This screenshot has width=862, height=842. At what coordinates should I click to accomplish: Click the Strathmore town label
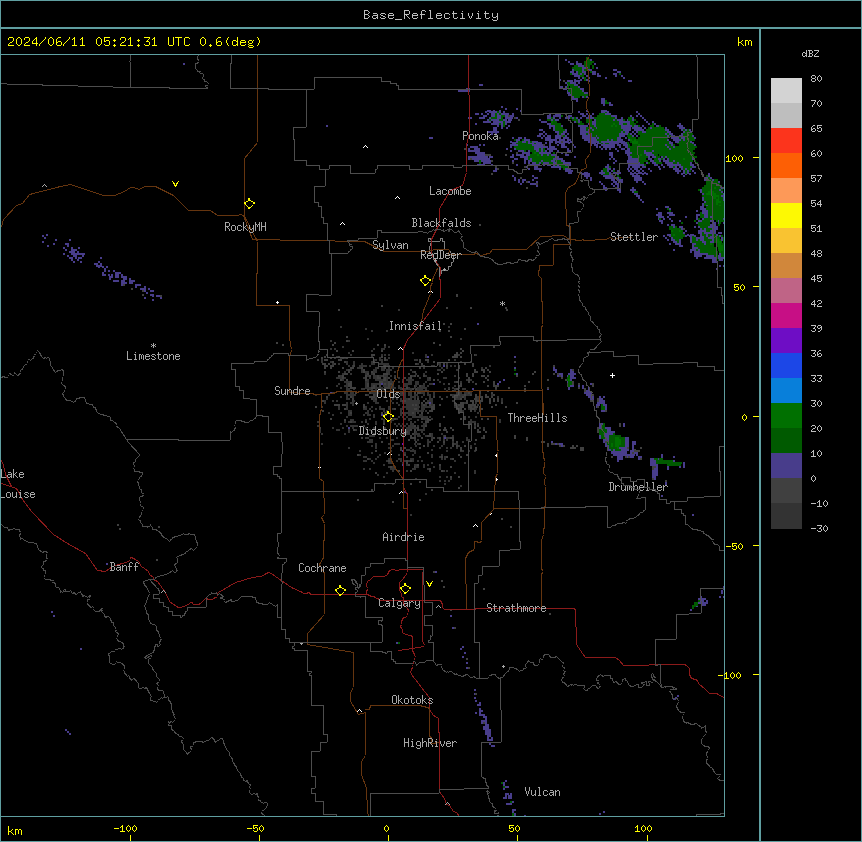pyautogui.click(x=516, y=608)
